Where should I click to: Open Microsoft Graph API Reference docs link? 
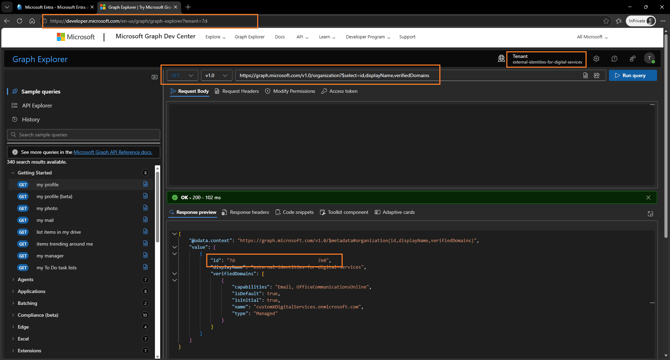(x=113, y=152)
